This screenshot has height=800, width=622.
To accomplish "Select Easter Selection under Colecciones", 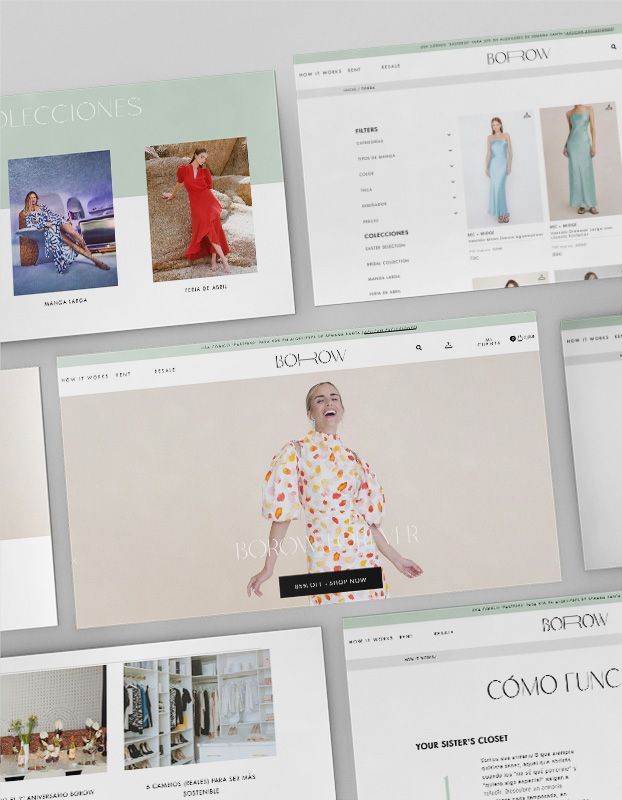I will (x=385, y=247).
